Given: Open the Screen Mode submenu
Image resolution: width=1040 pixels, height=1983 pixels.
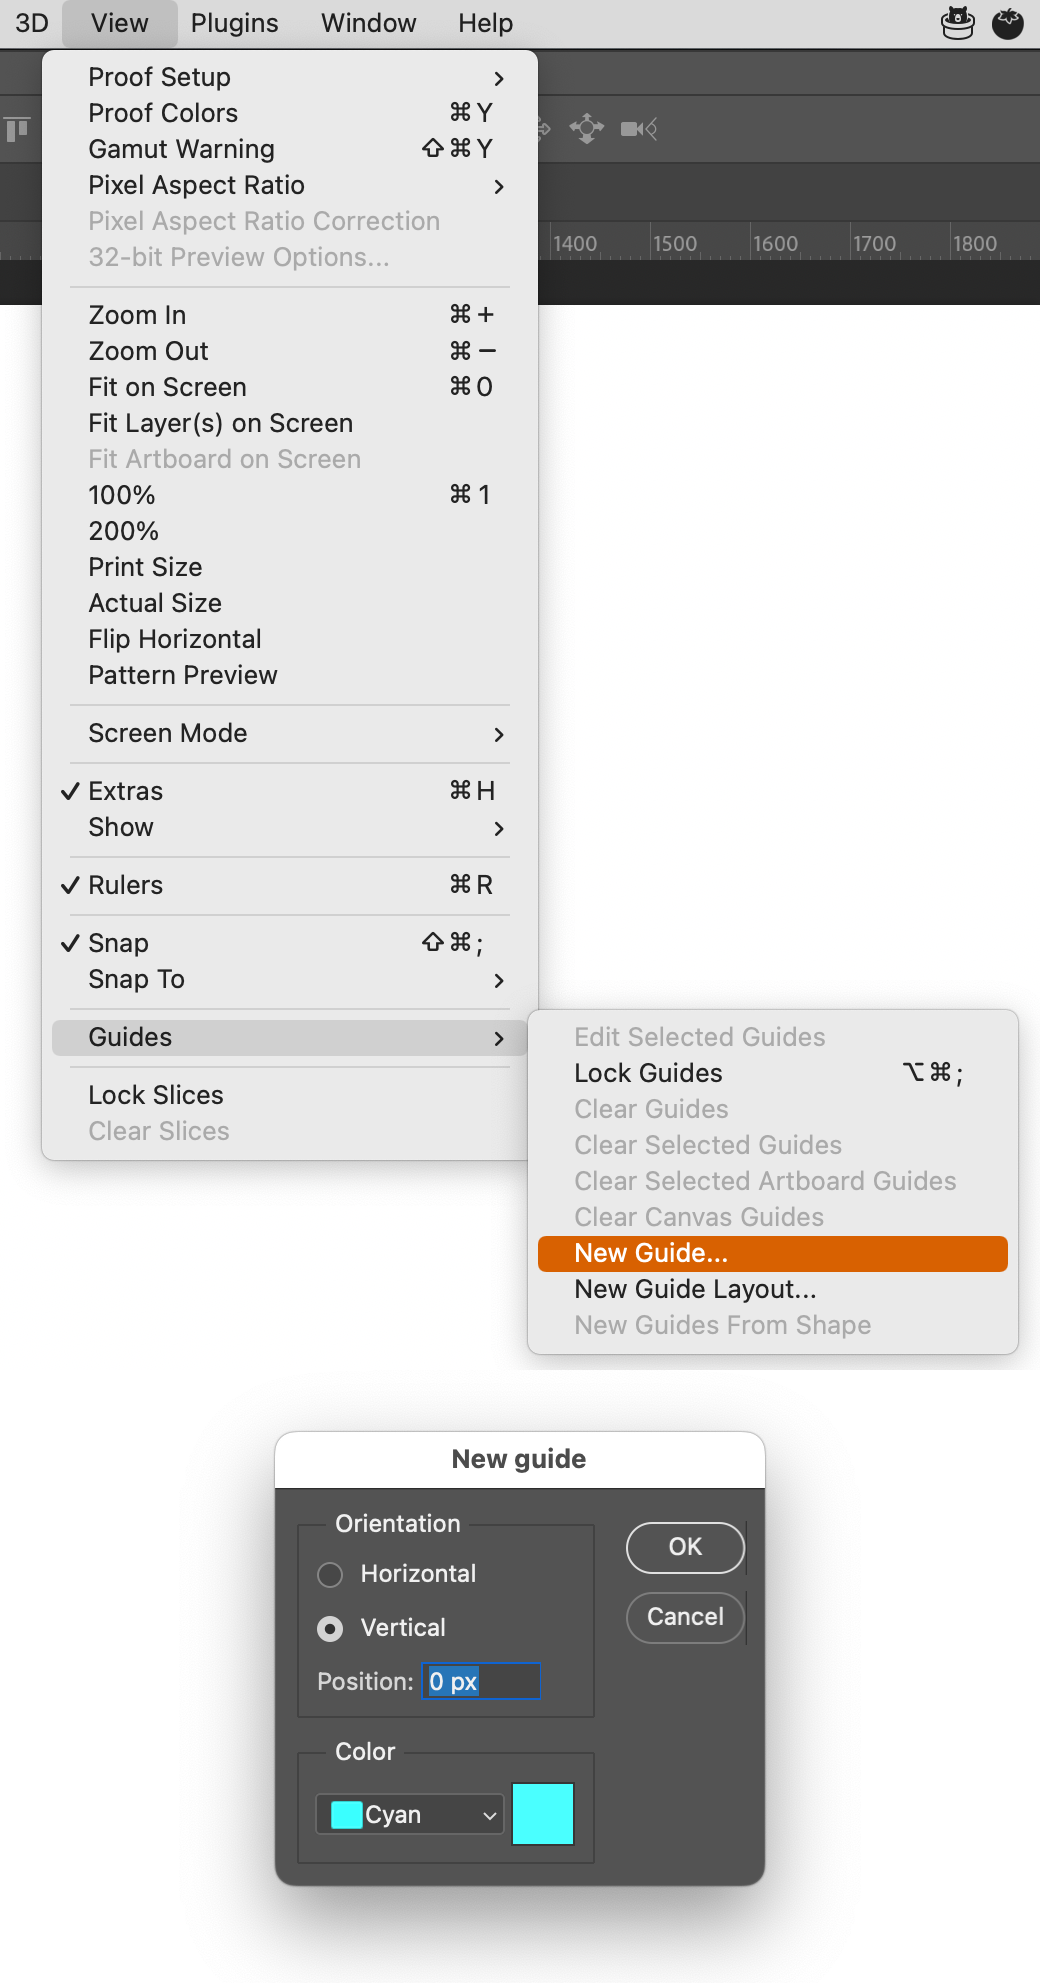Looking at the screenshot, I should [x=167, y=733].
